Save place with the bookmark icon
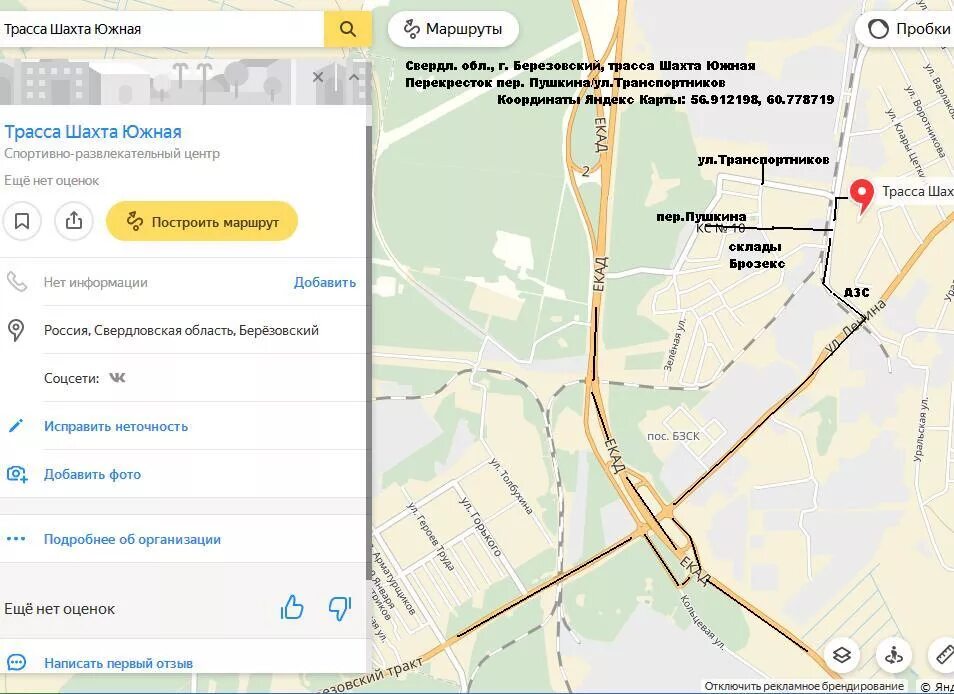Image resolution: width=954 pixels, height=694 pixels. [22, 221]
